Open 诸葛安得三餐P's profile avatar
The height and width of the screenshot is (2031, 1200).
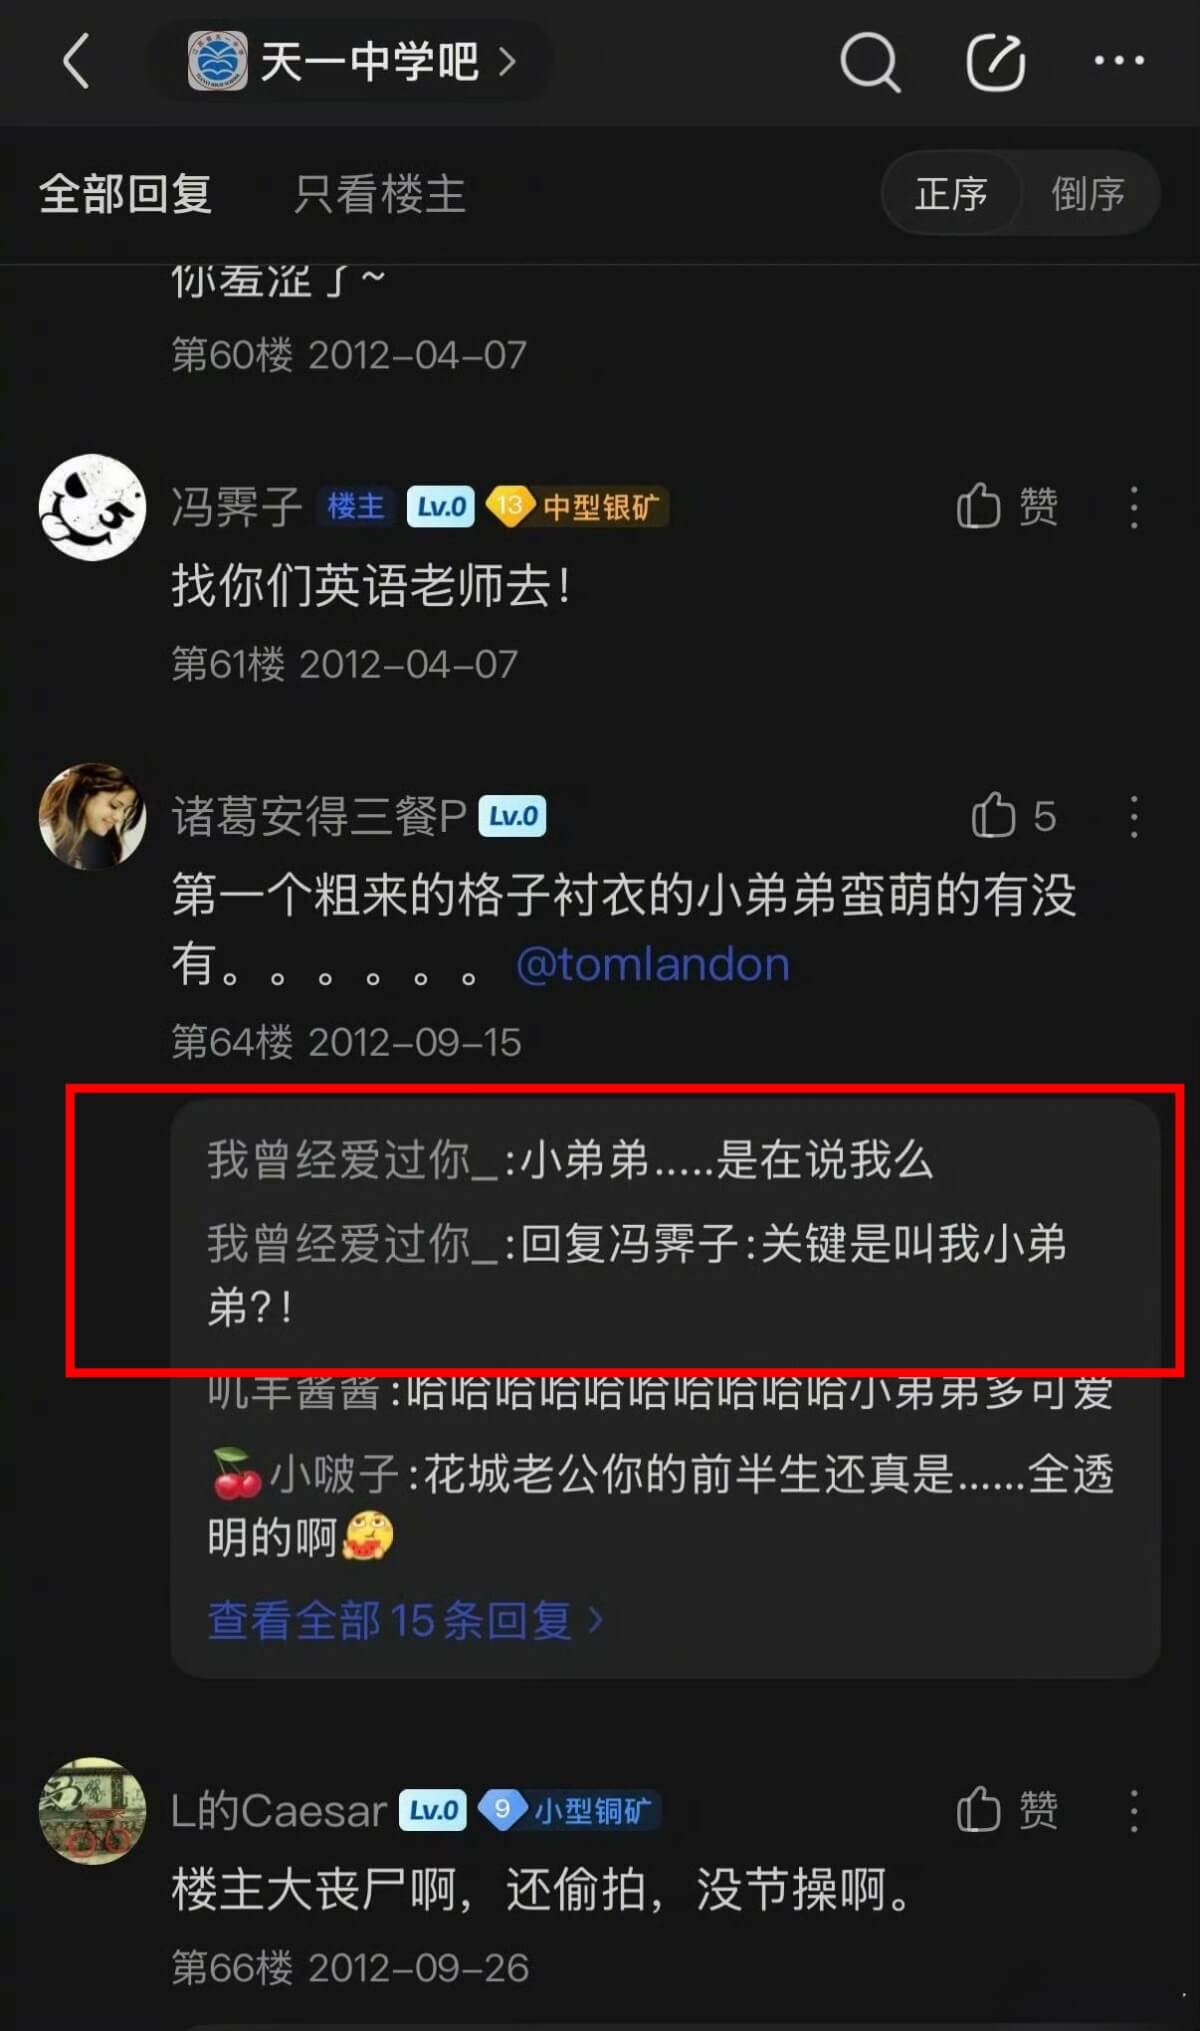(92, 816)
